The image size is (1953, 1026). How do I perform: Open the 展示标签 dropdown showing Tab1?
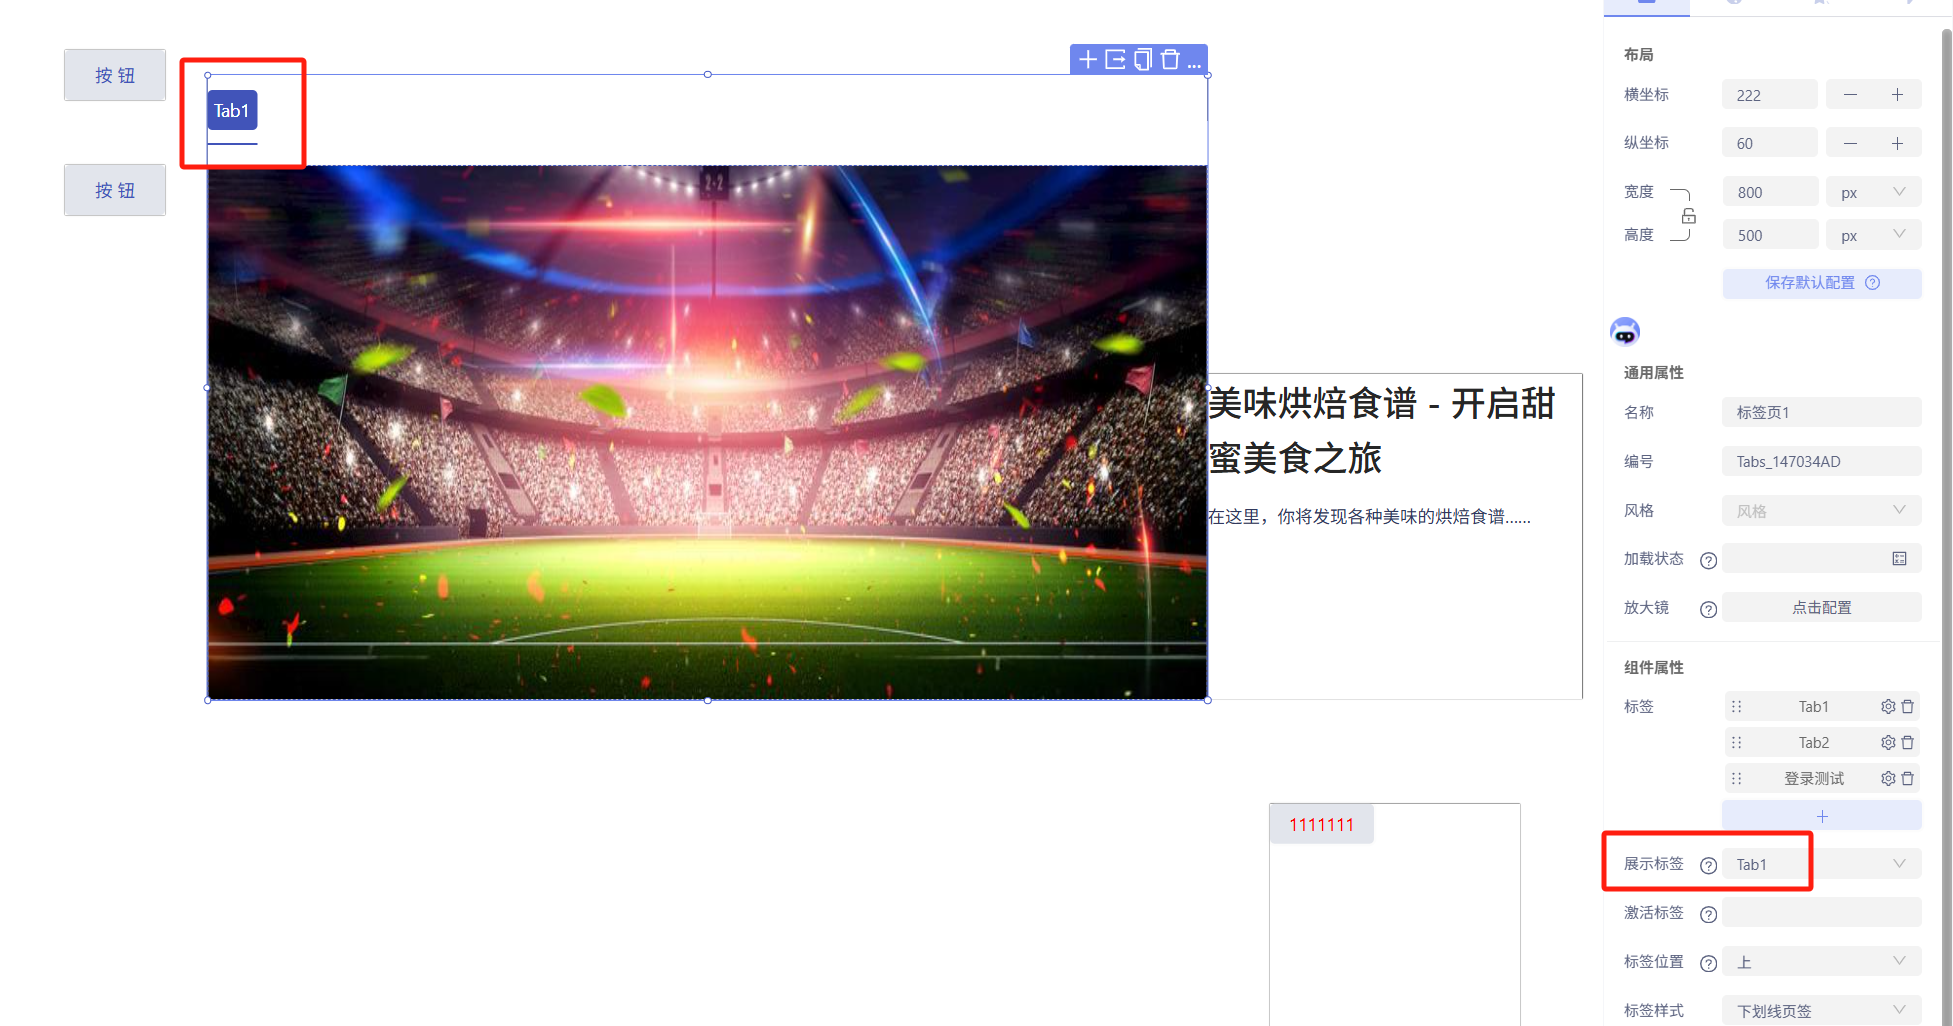tap(1822, 864)
